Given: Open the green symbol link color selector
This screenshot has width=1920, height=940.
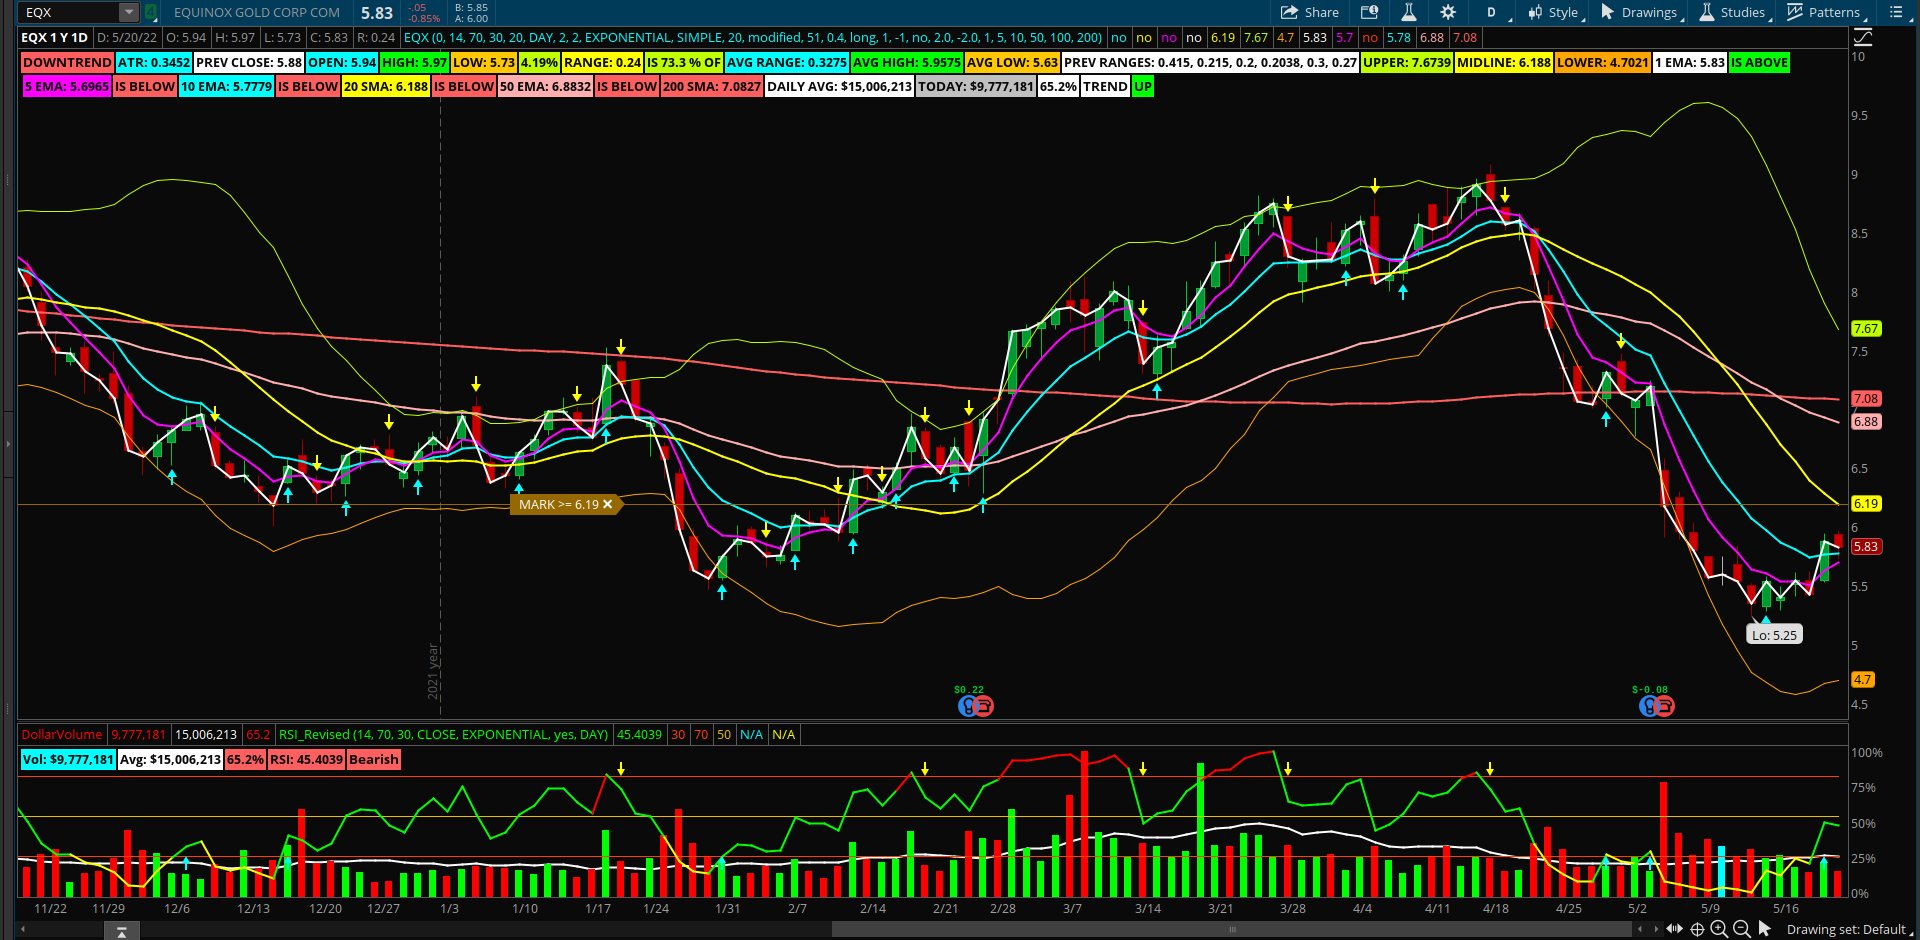Looking at the screenshot, I should pyautogui.click(x=151, y=12).
